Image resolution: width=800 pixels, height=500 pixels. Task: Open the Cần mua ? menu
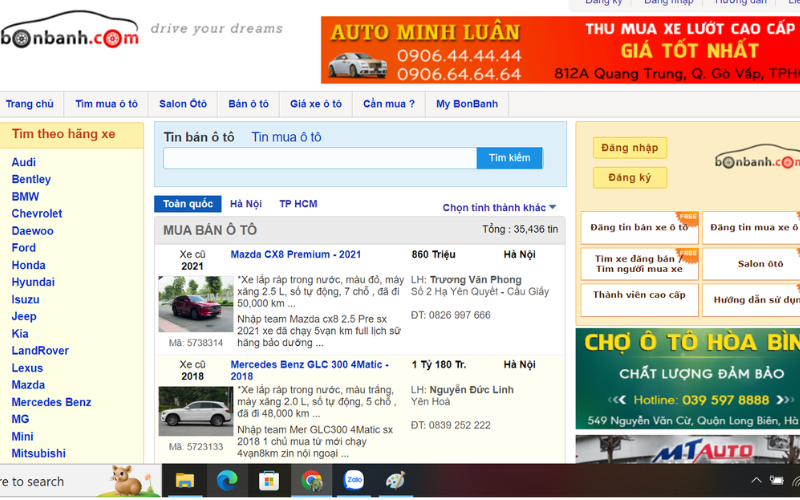pyautogui.click(x=389, y=104)
